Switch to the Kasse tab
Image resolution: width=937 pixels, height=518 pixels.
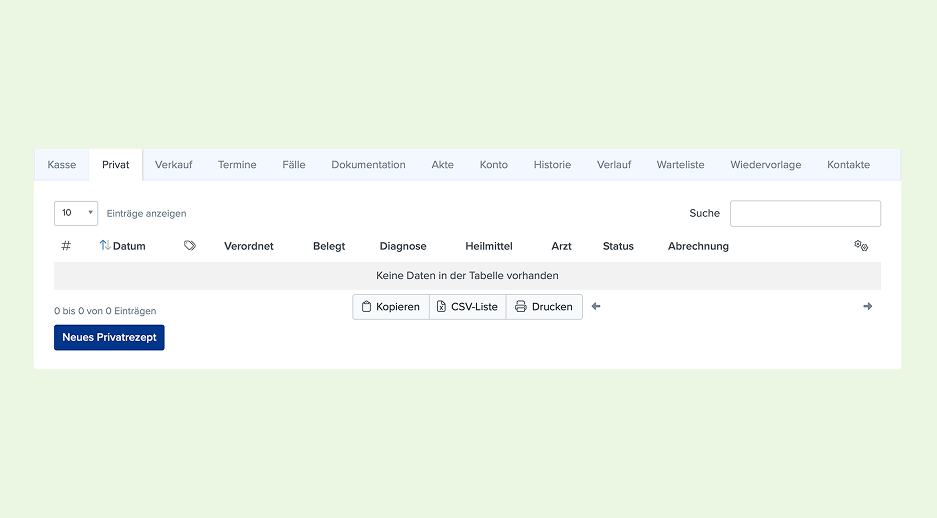click(62, 165)
